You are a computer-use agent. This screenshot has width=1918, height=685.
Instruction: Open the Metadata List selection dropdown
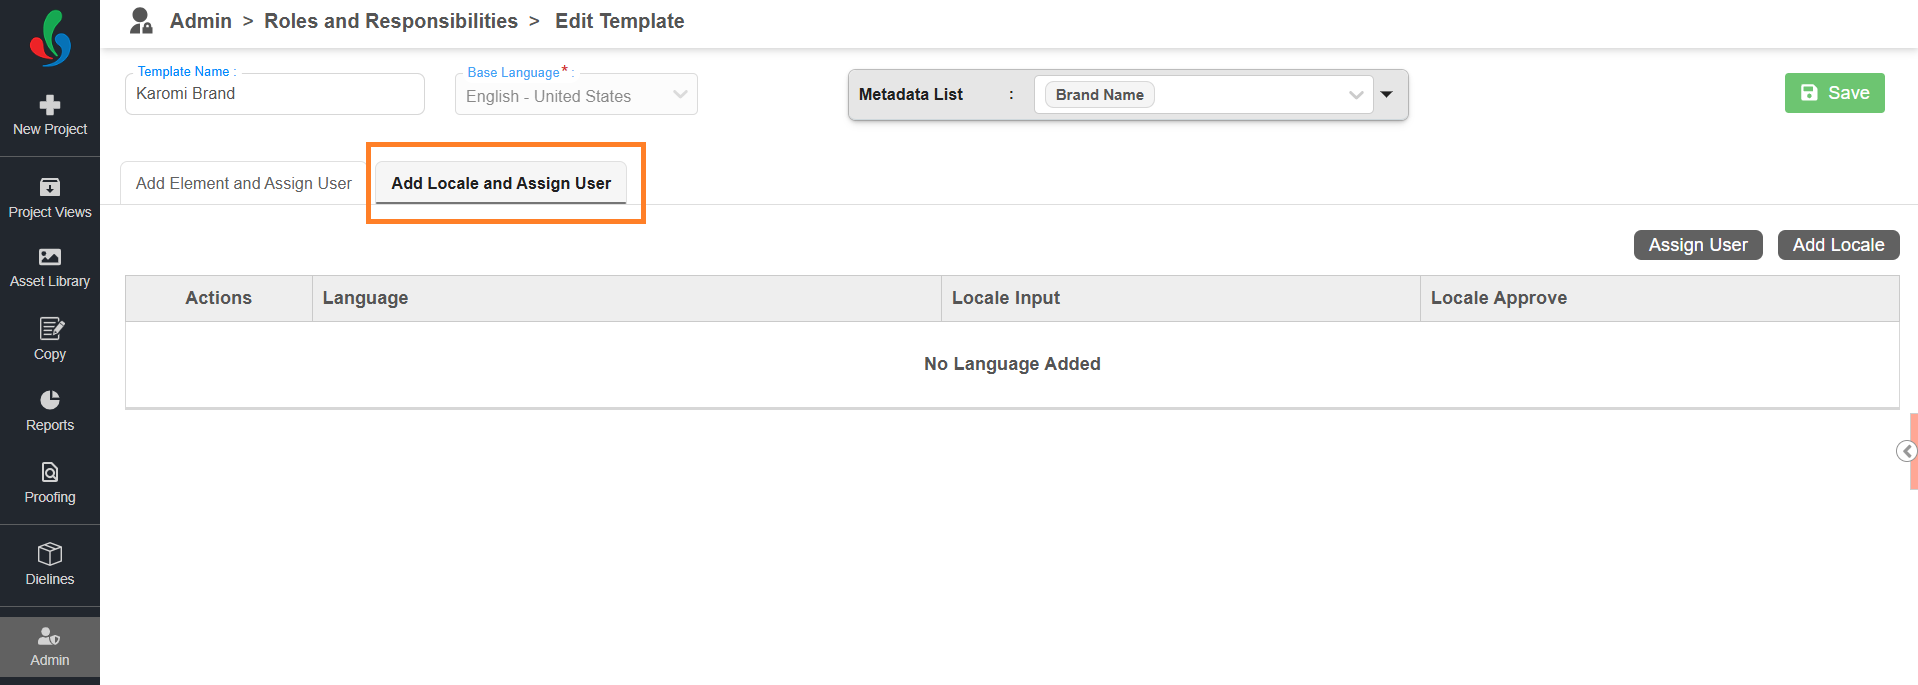(x=1355, y=95)
